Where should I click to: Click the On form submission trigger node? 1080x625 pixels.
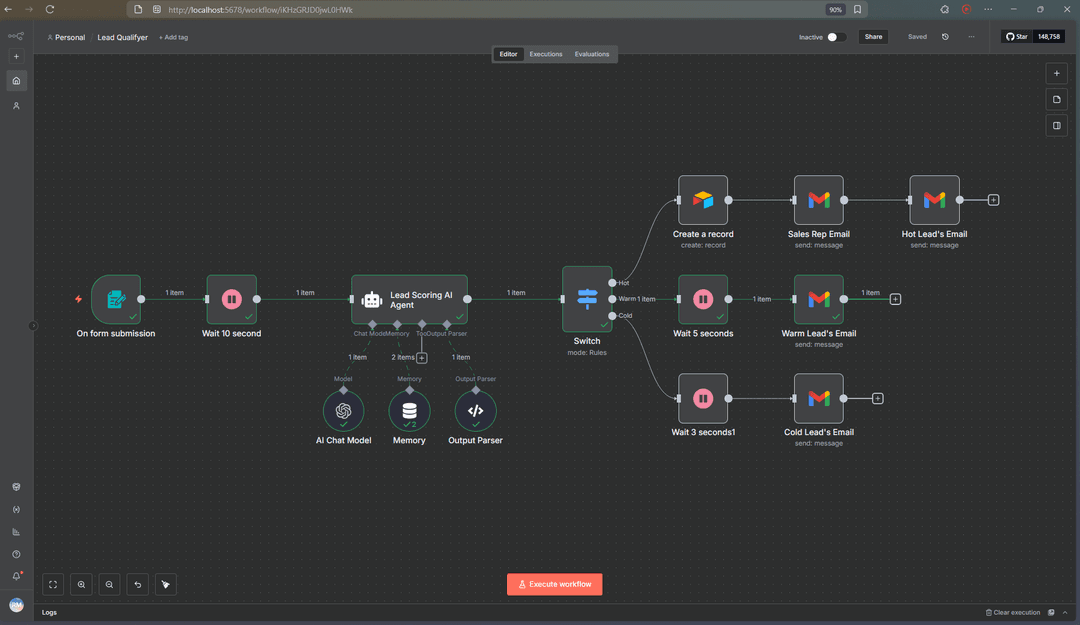tap(116, 299)
